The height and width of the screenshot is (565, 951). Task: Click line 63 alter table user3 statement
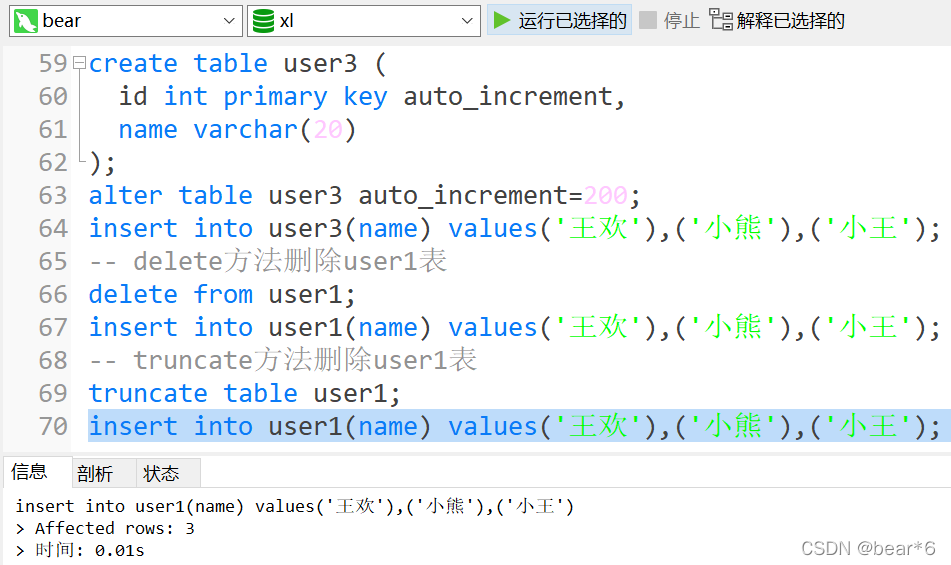point(364,196)
